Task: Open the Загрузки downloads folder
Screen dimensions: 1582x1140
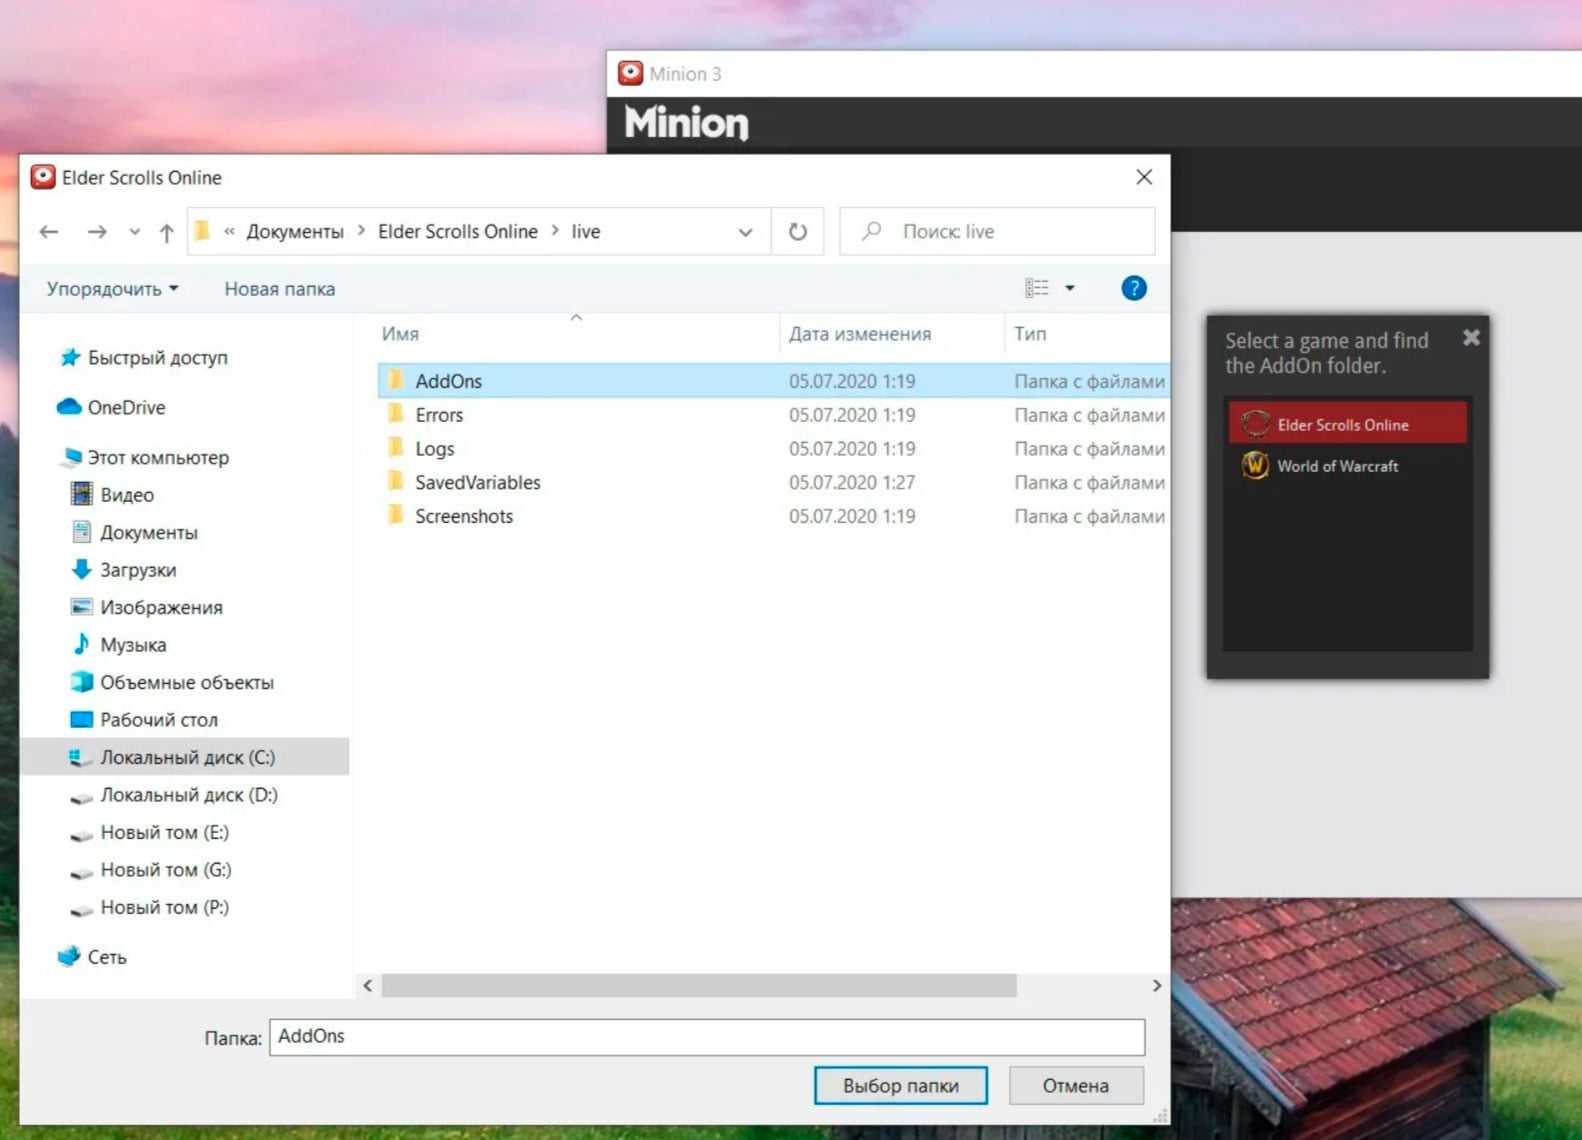Action: pos(137,570)
